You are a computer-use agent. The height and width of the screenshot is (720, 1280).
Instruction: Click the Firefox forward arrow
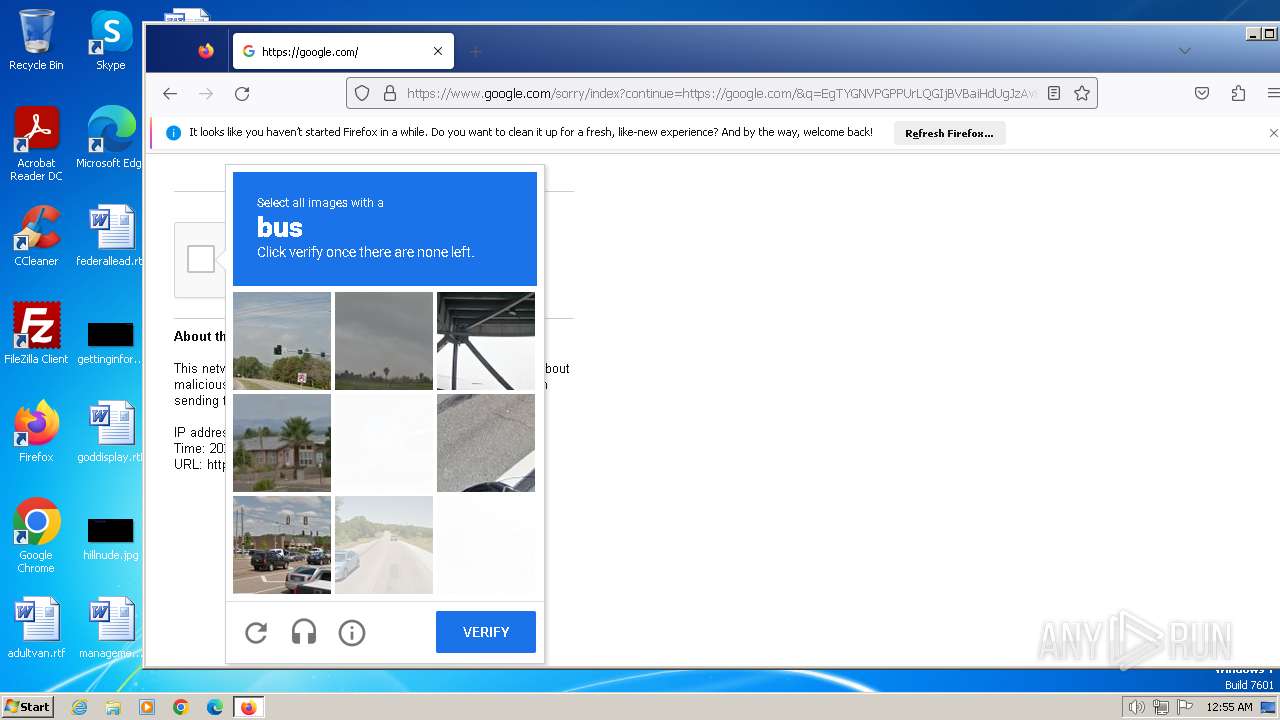(x=206, y=93)
